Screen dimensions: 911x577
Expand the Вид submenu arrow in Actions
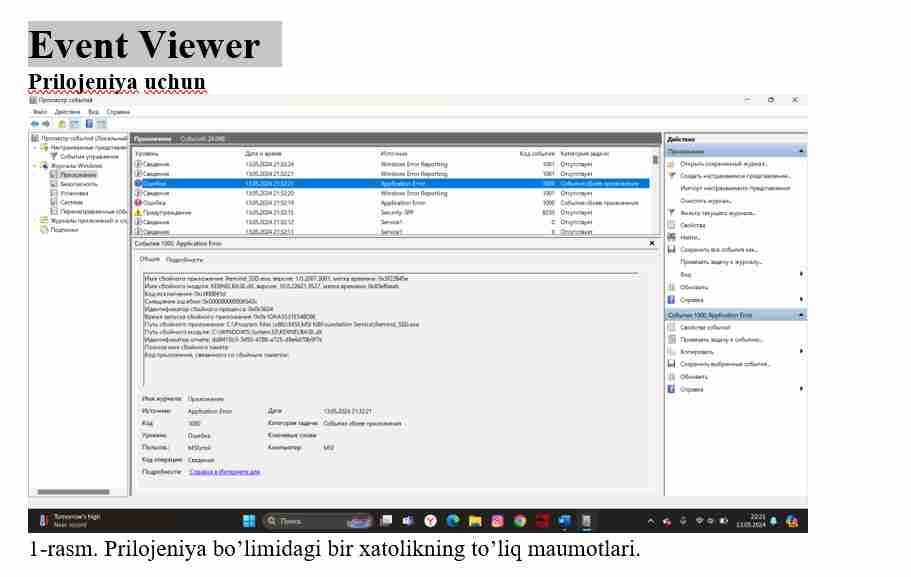coord(801,274)
